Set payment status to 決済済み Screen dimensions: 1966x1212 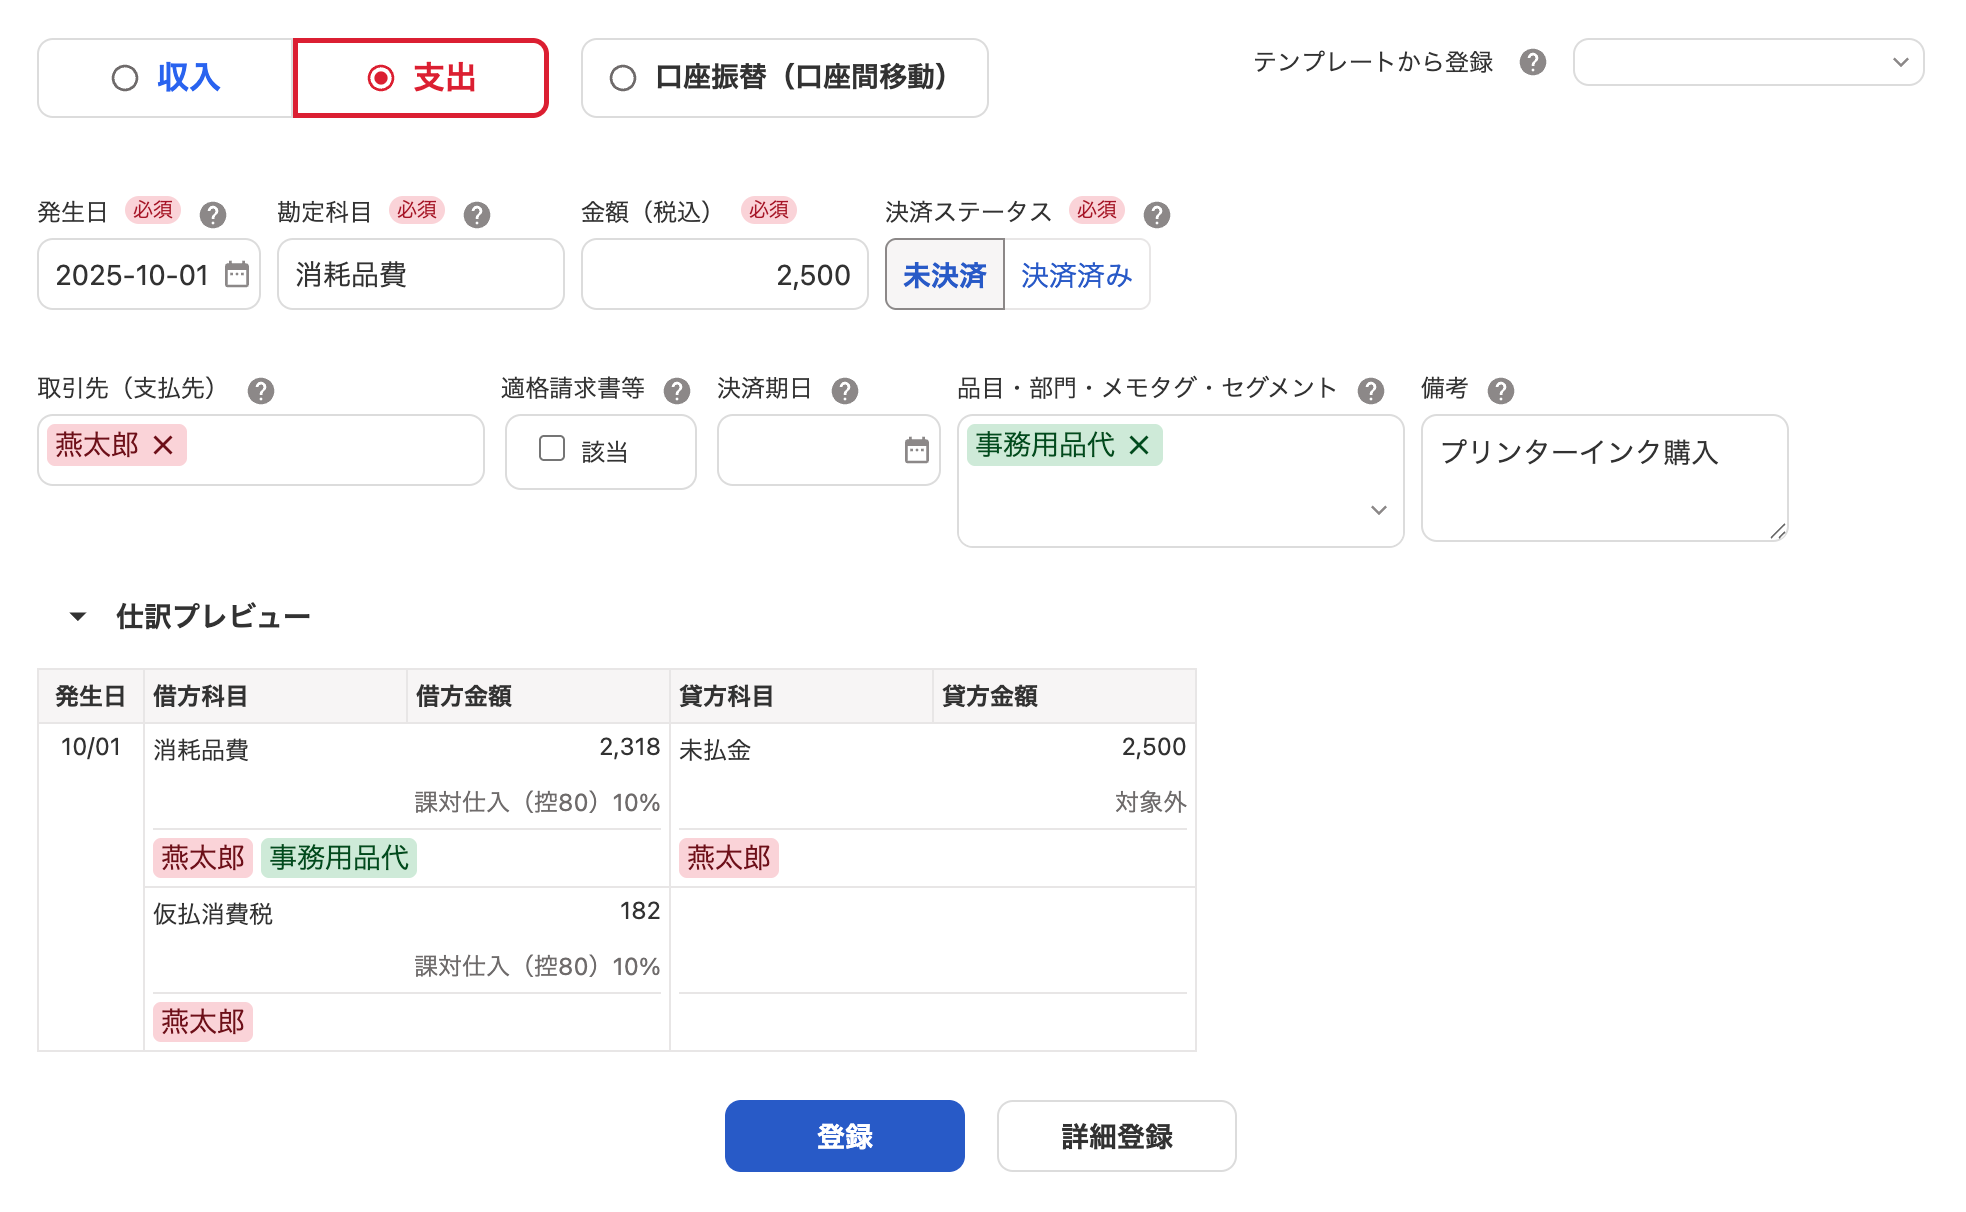(x=1076, y=274)
